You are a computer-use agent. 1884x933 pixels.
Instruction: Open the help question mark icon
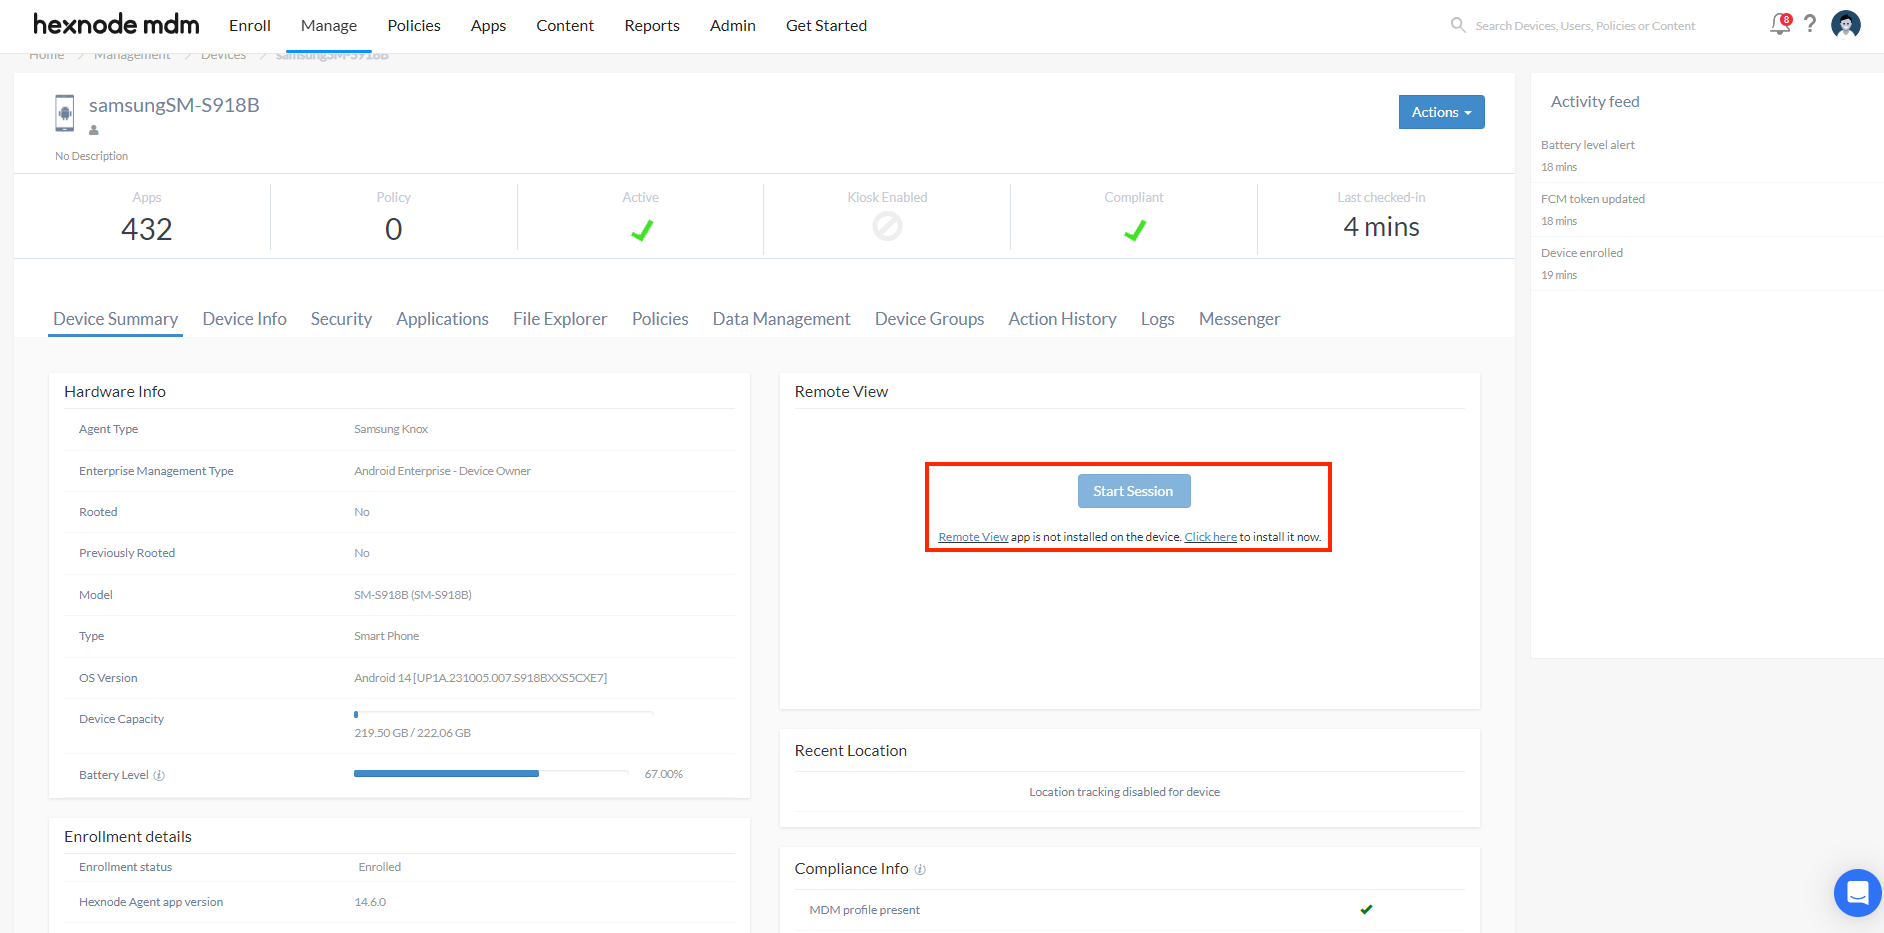1810,24
